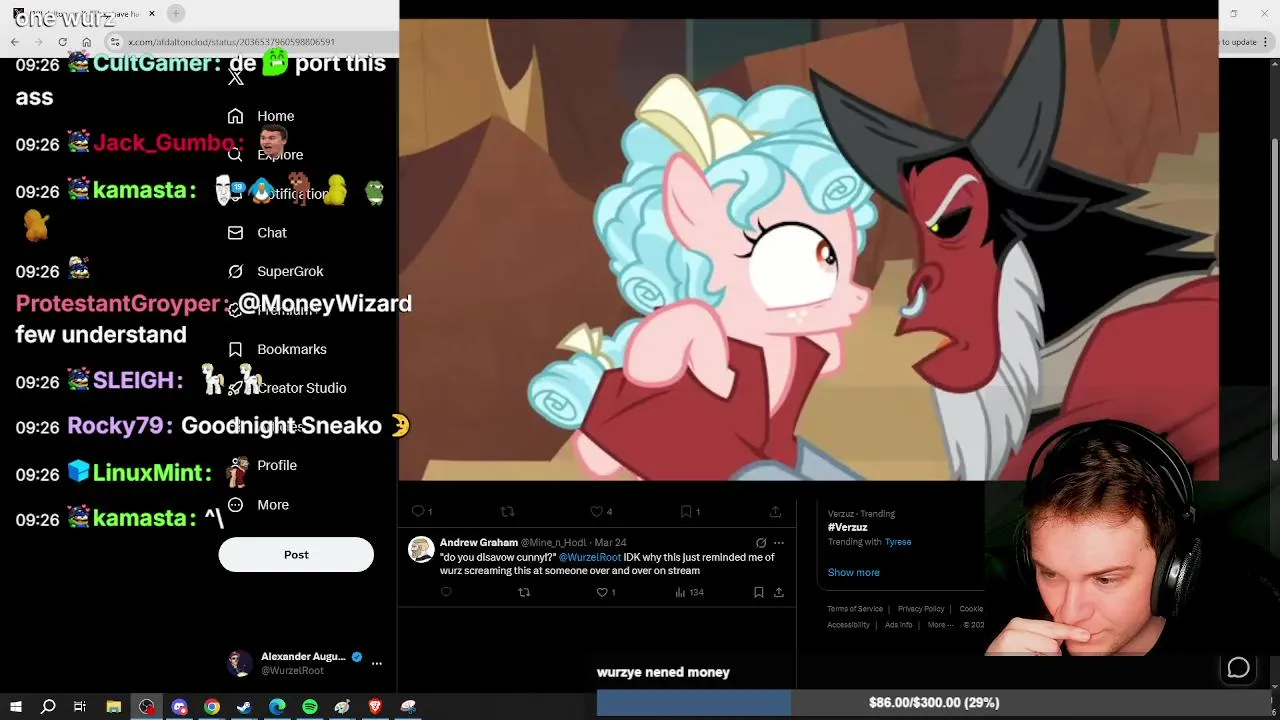
Task: Click the pony cartoon video in the post
Action: pyautogui.click(x=808, y=249)
